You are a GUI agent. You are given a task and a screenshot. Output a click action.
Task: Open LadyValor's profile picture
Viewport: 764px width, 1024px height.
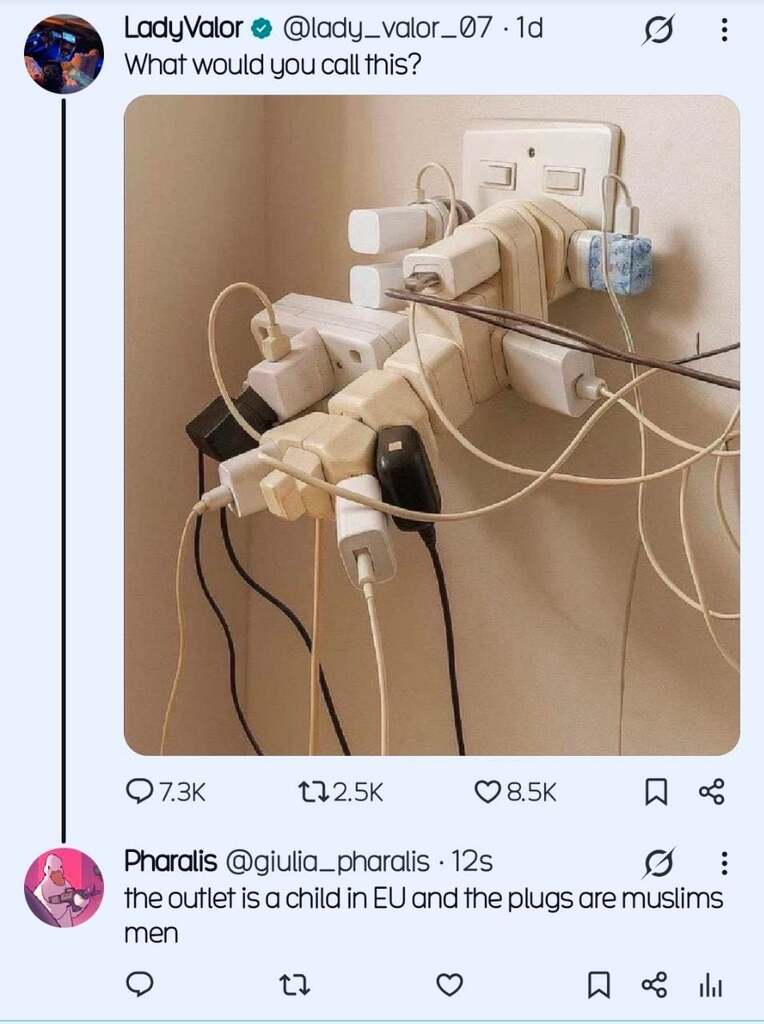click(x=63, y=54)
